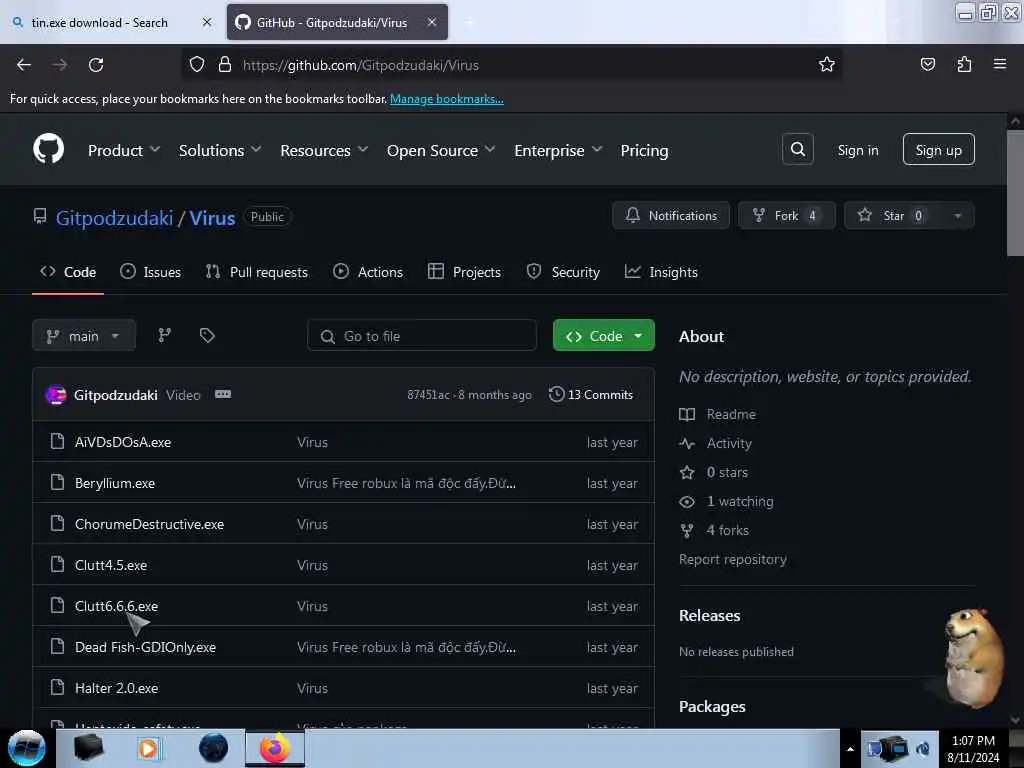The height and width of the screenshot is (768, 1024).
Task: Expand the Open Source menu
Action: [441, 150]
